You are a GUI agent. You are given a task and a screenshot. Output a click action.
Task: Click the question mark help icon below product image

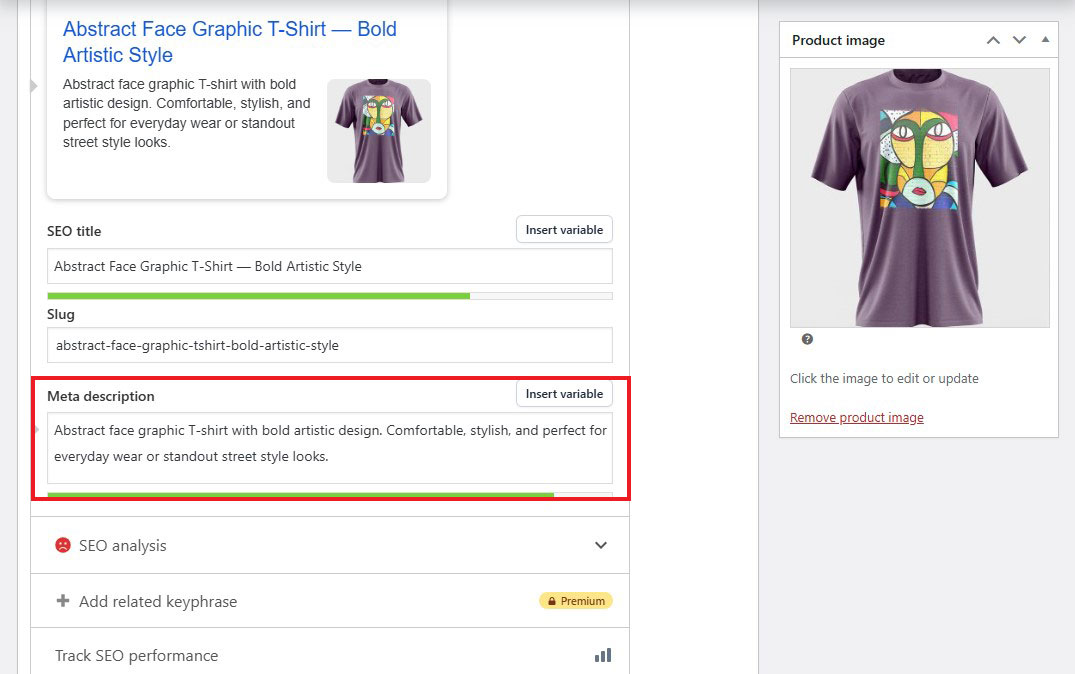point(807,339)
